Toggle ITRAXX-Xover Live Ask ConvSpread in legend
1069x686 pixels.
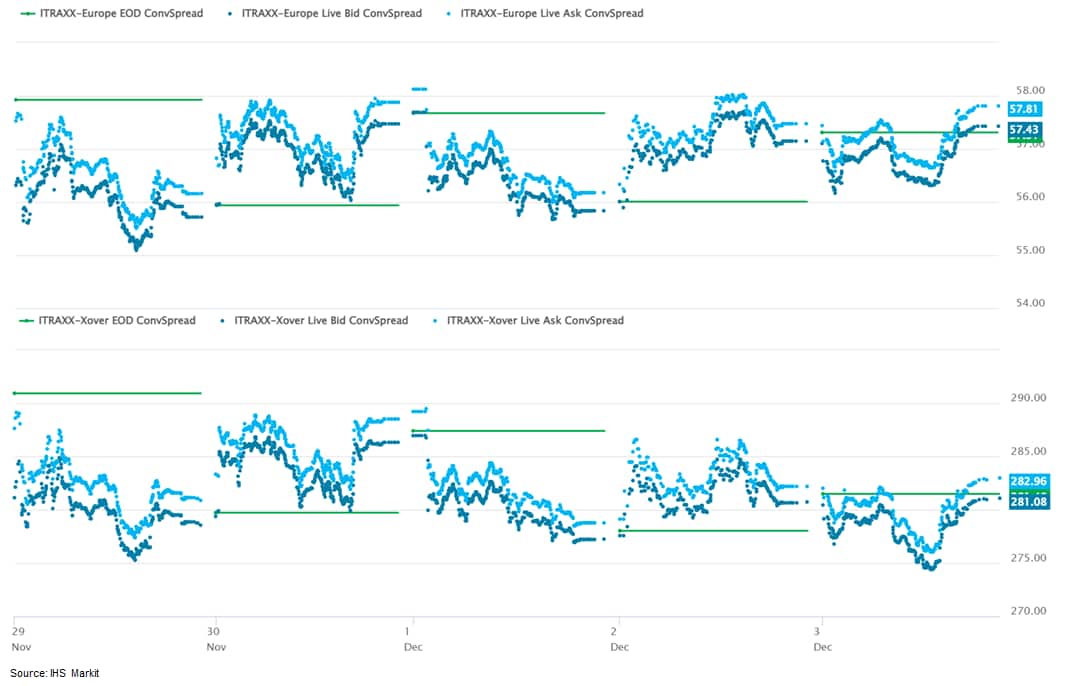click(534, 321)
